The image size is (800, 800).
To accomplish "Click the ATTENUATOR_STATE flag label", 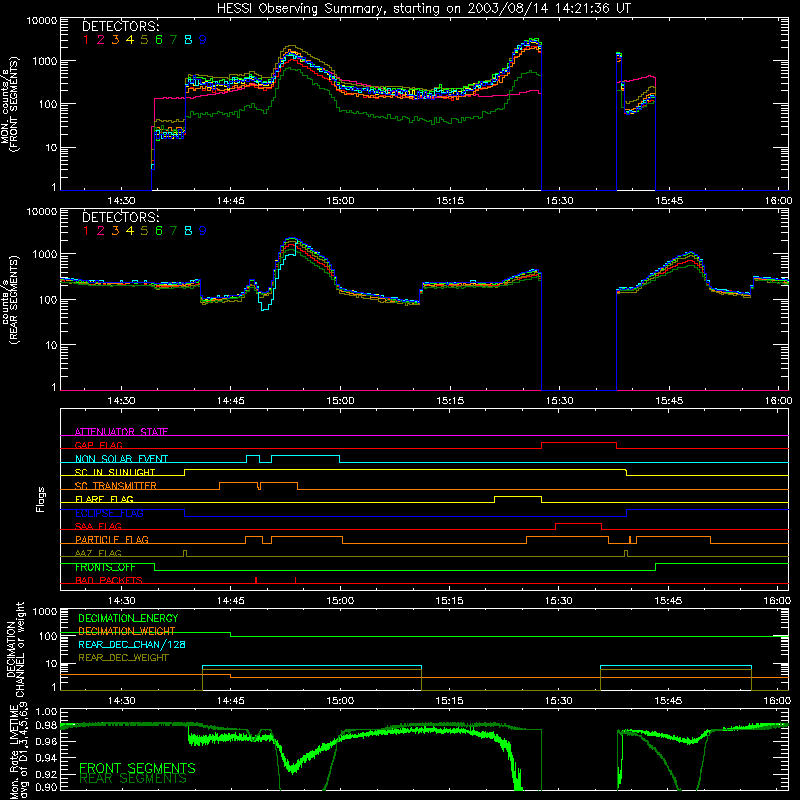I will click(121, 432).
